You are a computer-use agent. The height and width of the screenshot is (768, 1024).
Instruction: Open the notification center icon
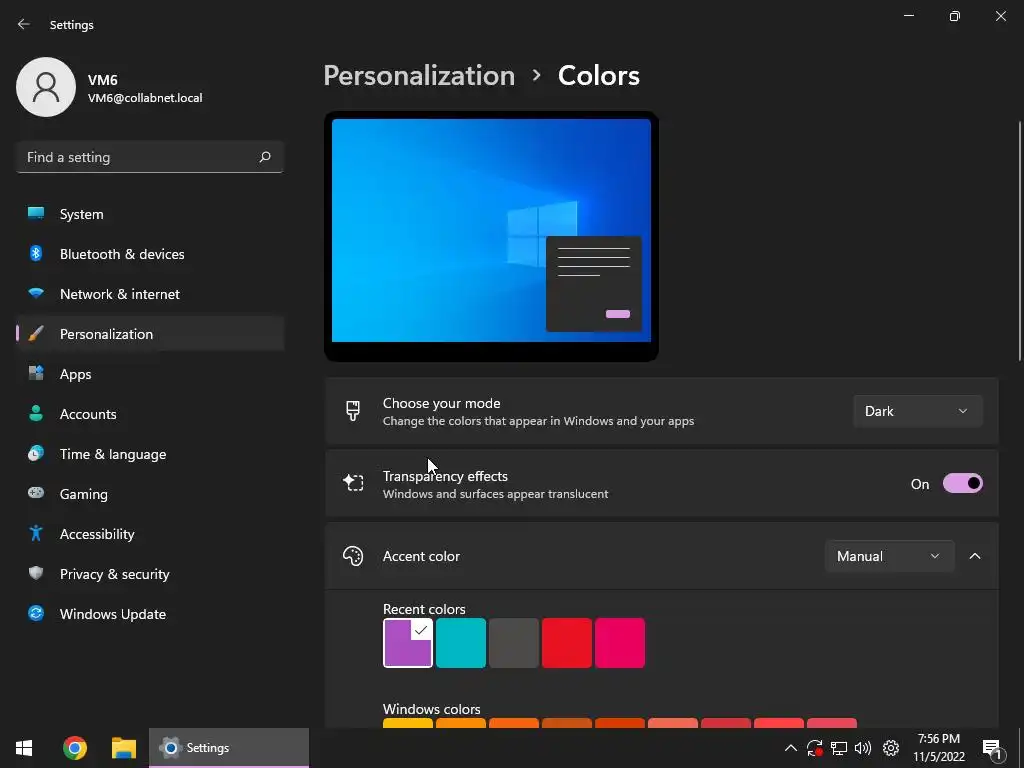point(992,748)
